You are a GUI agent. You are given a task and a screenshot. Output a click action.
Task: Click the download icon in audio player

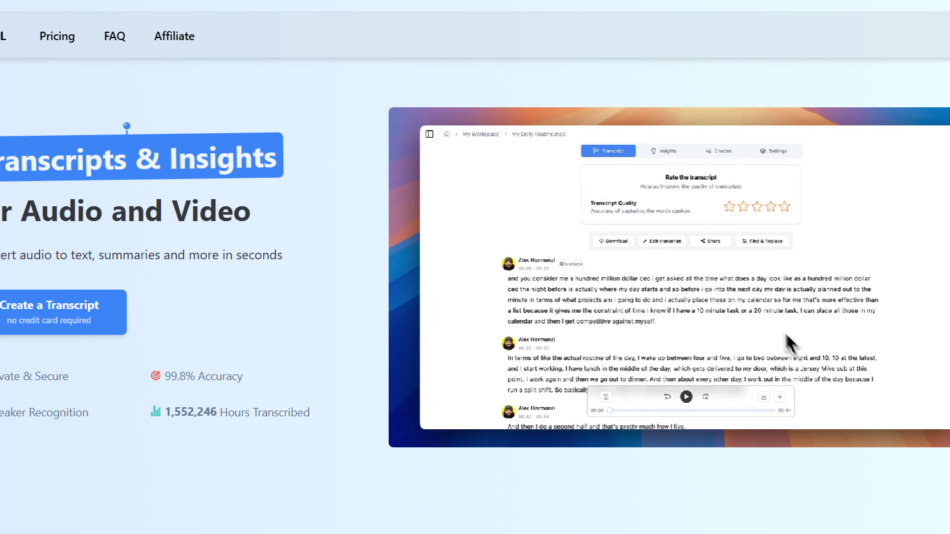764,397
